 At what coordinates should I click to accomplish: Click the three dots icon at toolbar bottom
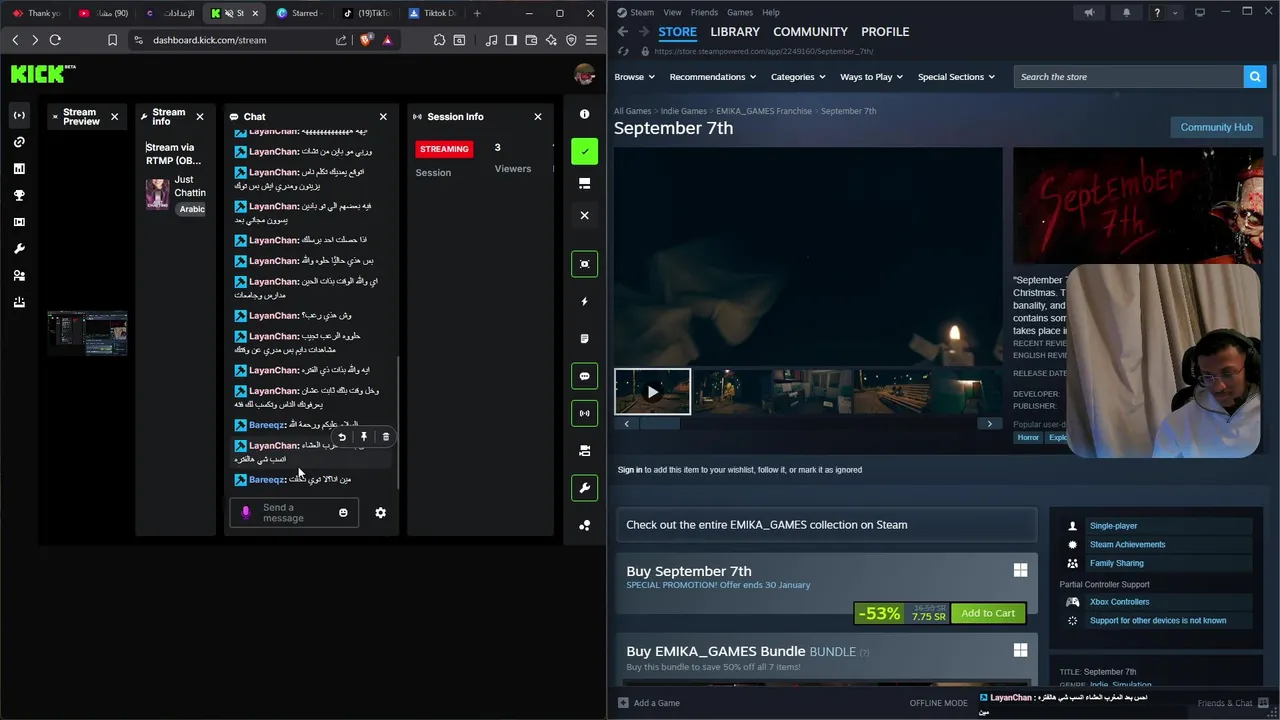coord(585,525)
